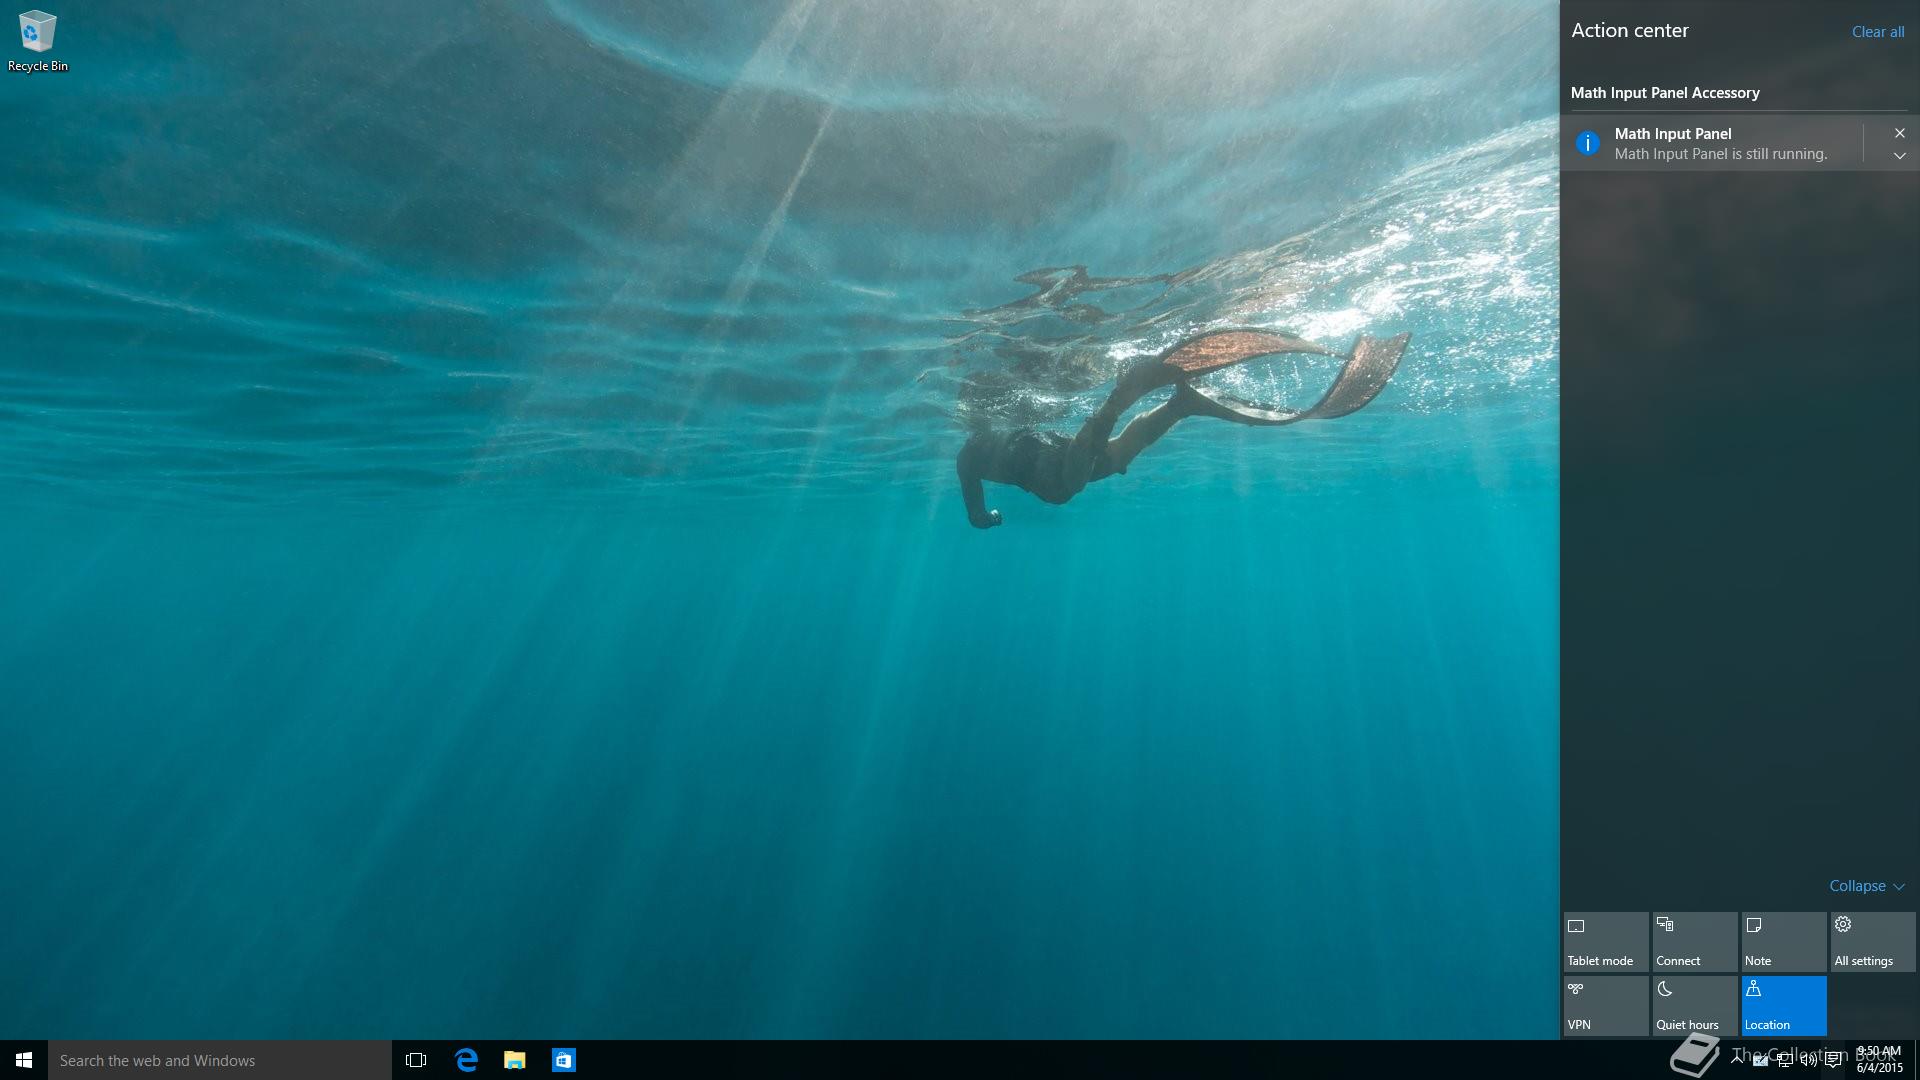Open the clock showing 9:50 AM

point(1879,1060)
